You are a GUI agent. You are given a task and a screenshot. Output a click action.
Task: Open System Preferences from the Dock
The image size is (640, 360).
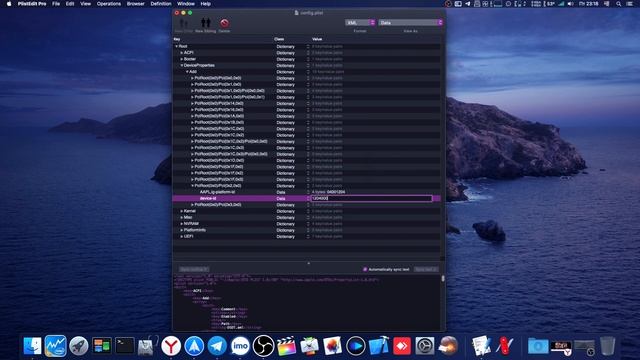click(425, 346)
